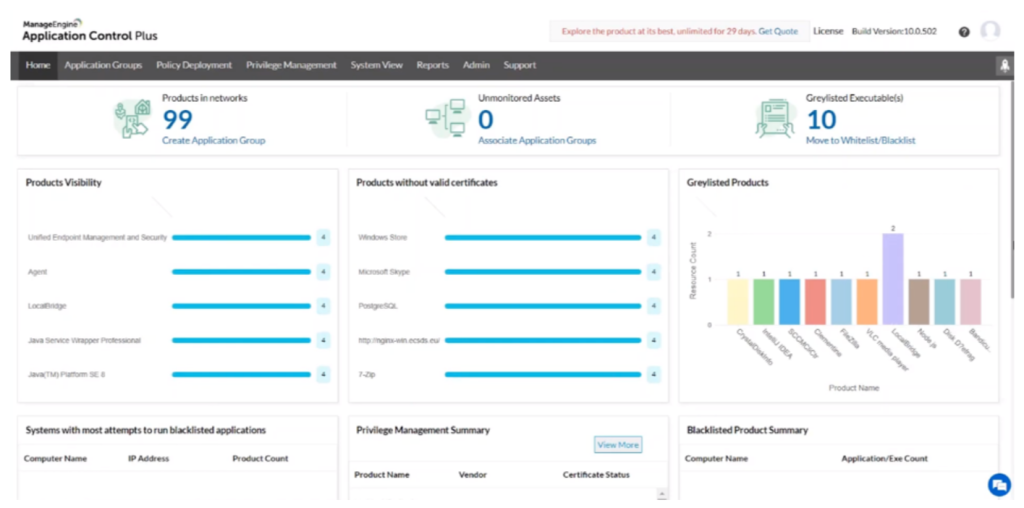
Task: Open the Application Groups menu
Action: tap(103, 65)
